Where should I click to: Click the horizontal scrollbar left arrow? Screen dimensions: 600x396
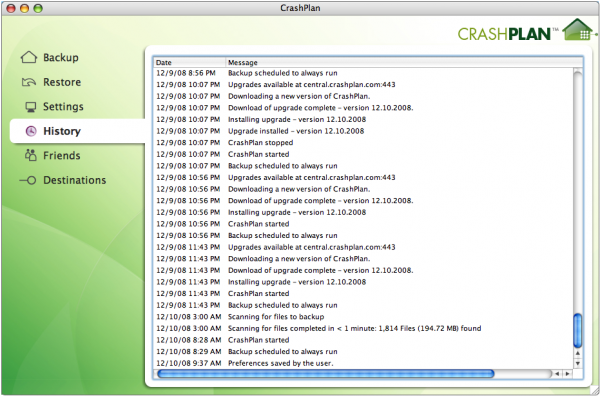pos(558,374)
